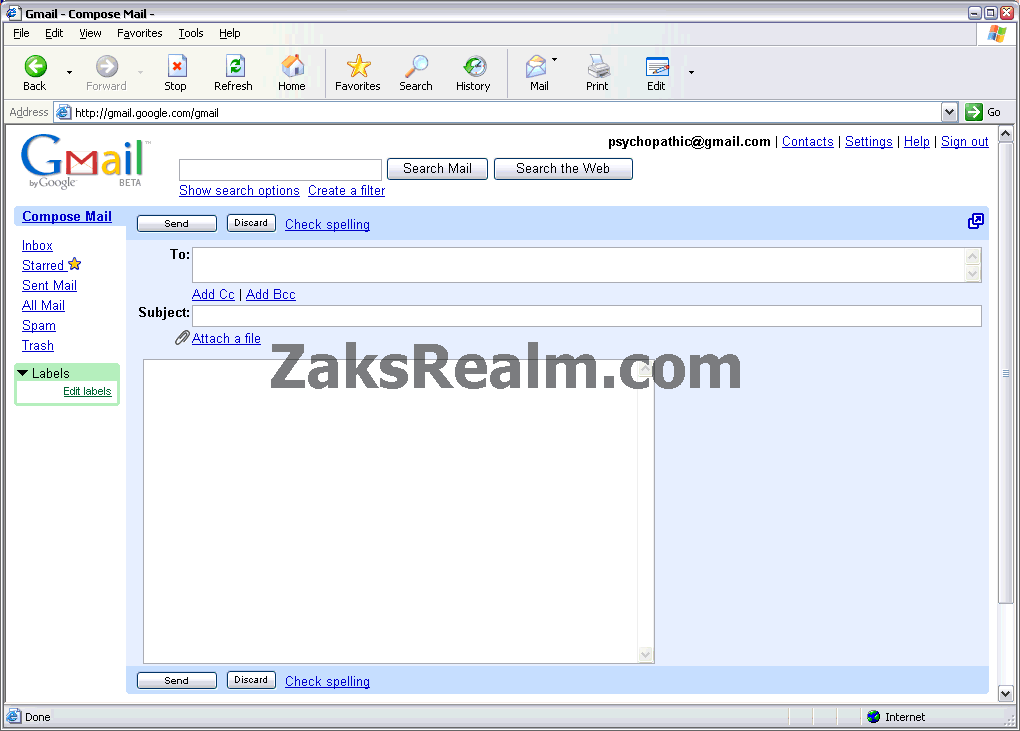Pop out compose into new window icon
1020x731 pixels.
976,221
